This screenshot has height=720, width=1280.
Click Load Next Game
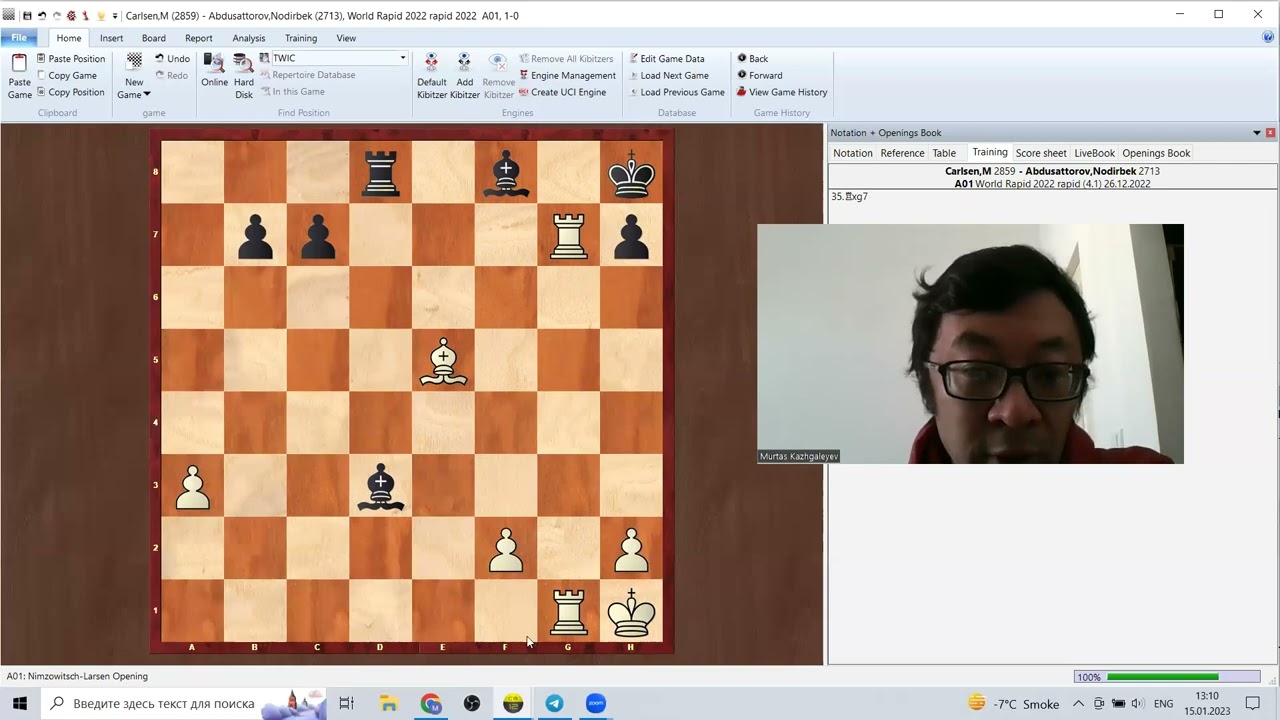point(668,75)
